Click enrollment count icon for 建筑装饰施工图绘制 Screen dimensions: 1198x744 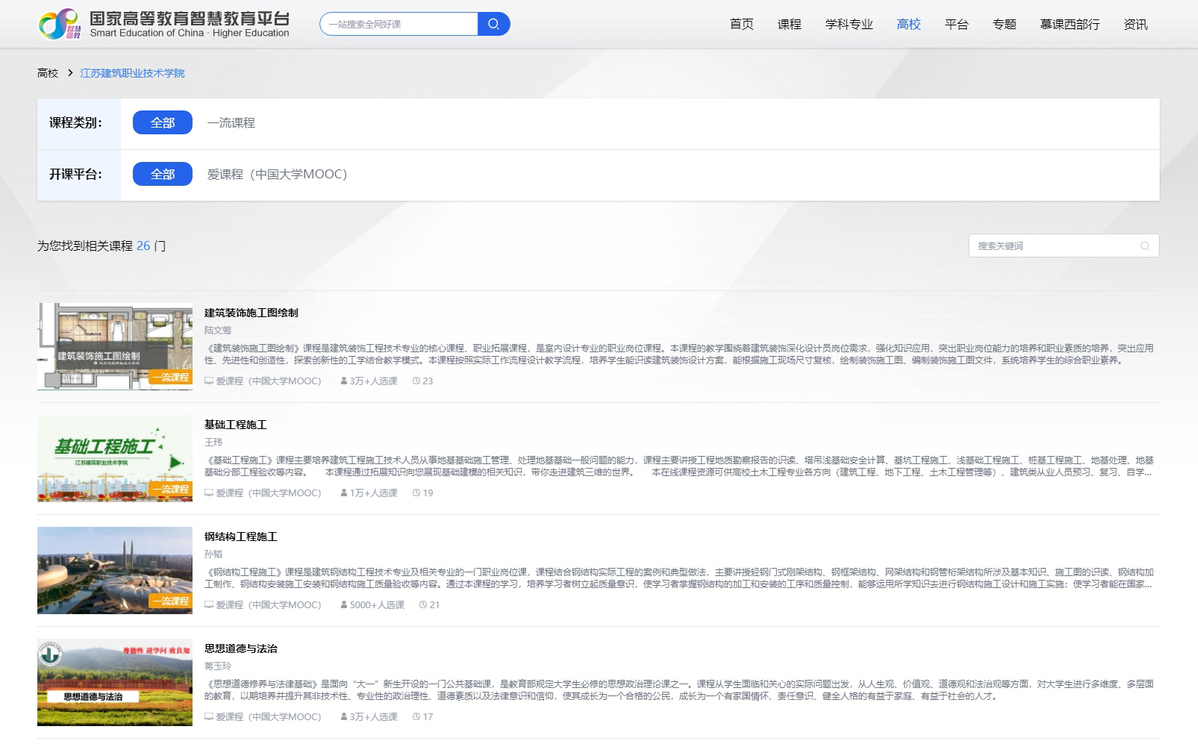344,381
